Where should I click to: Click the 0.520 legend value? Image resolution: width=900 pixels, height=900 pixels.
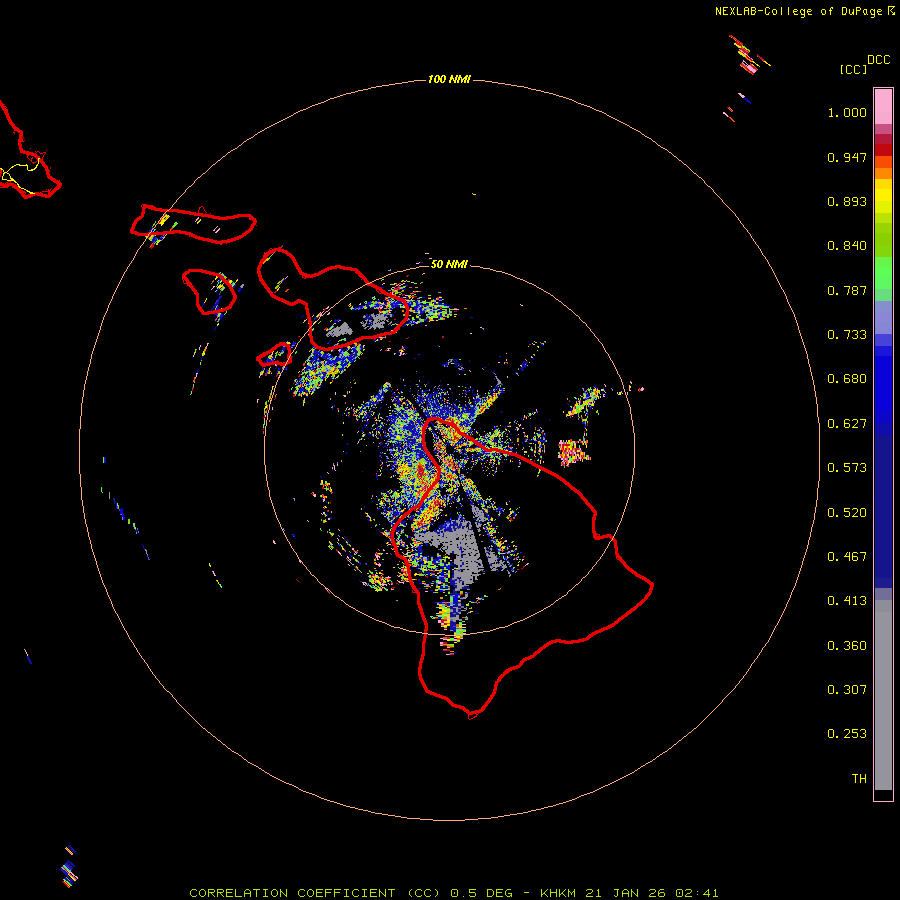point(847,513)
